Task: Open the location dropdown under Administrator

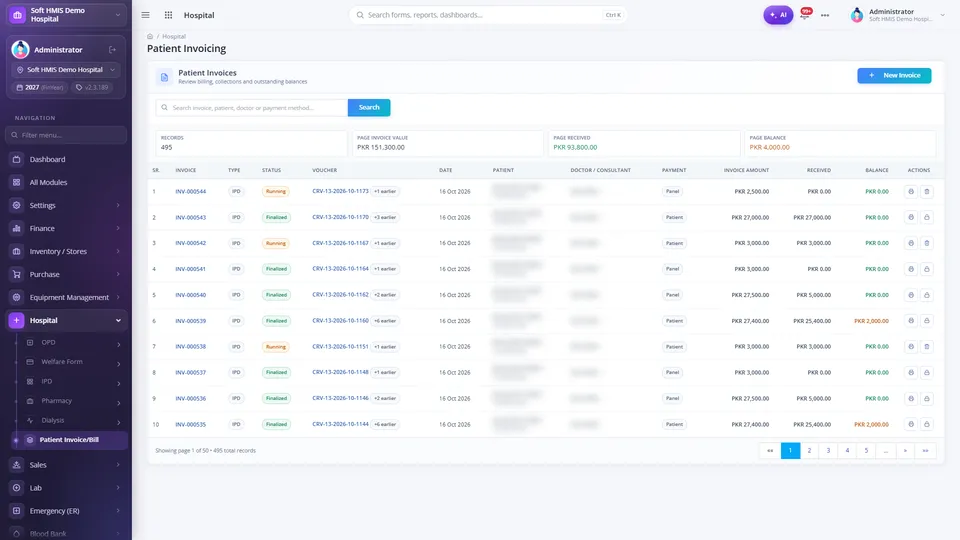Action: tap(66, 70)
